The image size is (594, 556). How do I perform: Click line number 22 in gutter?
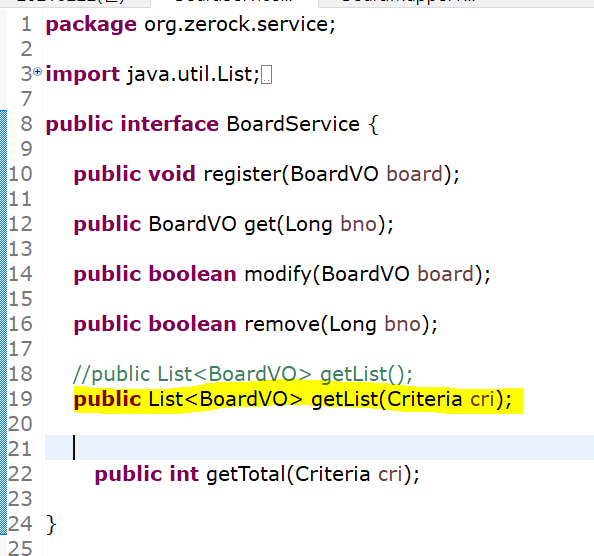coord(20,474)
